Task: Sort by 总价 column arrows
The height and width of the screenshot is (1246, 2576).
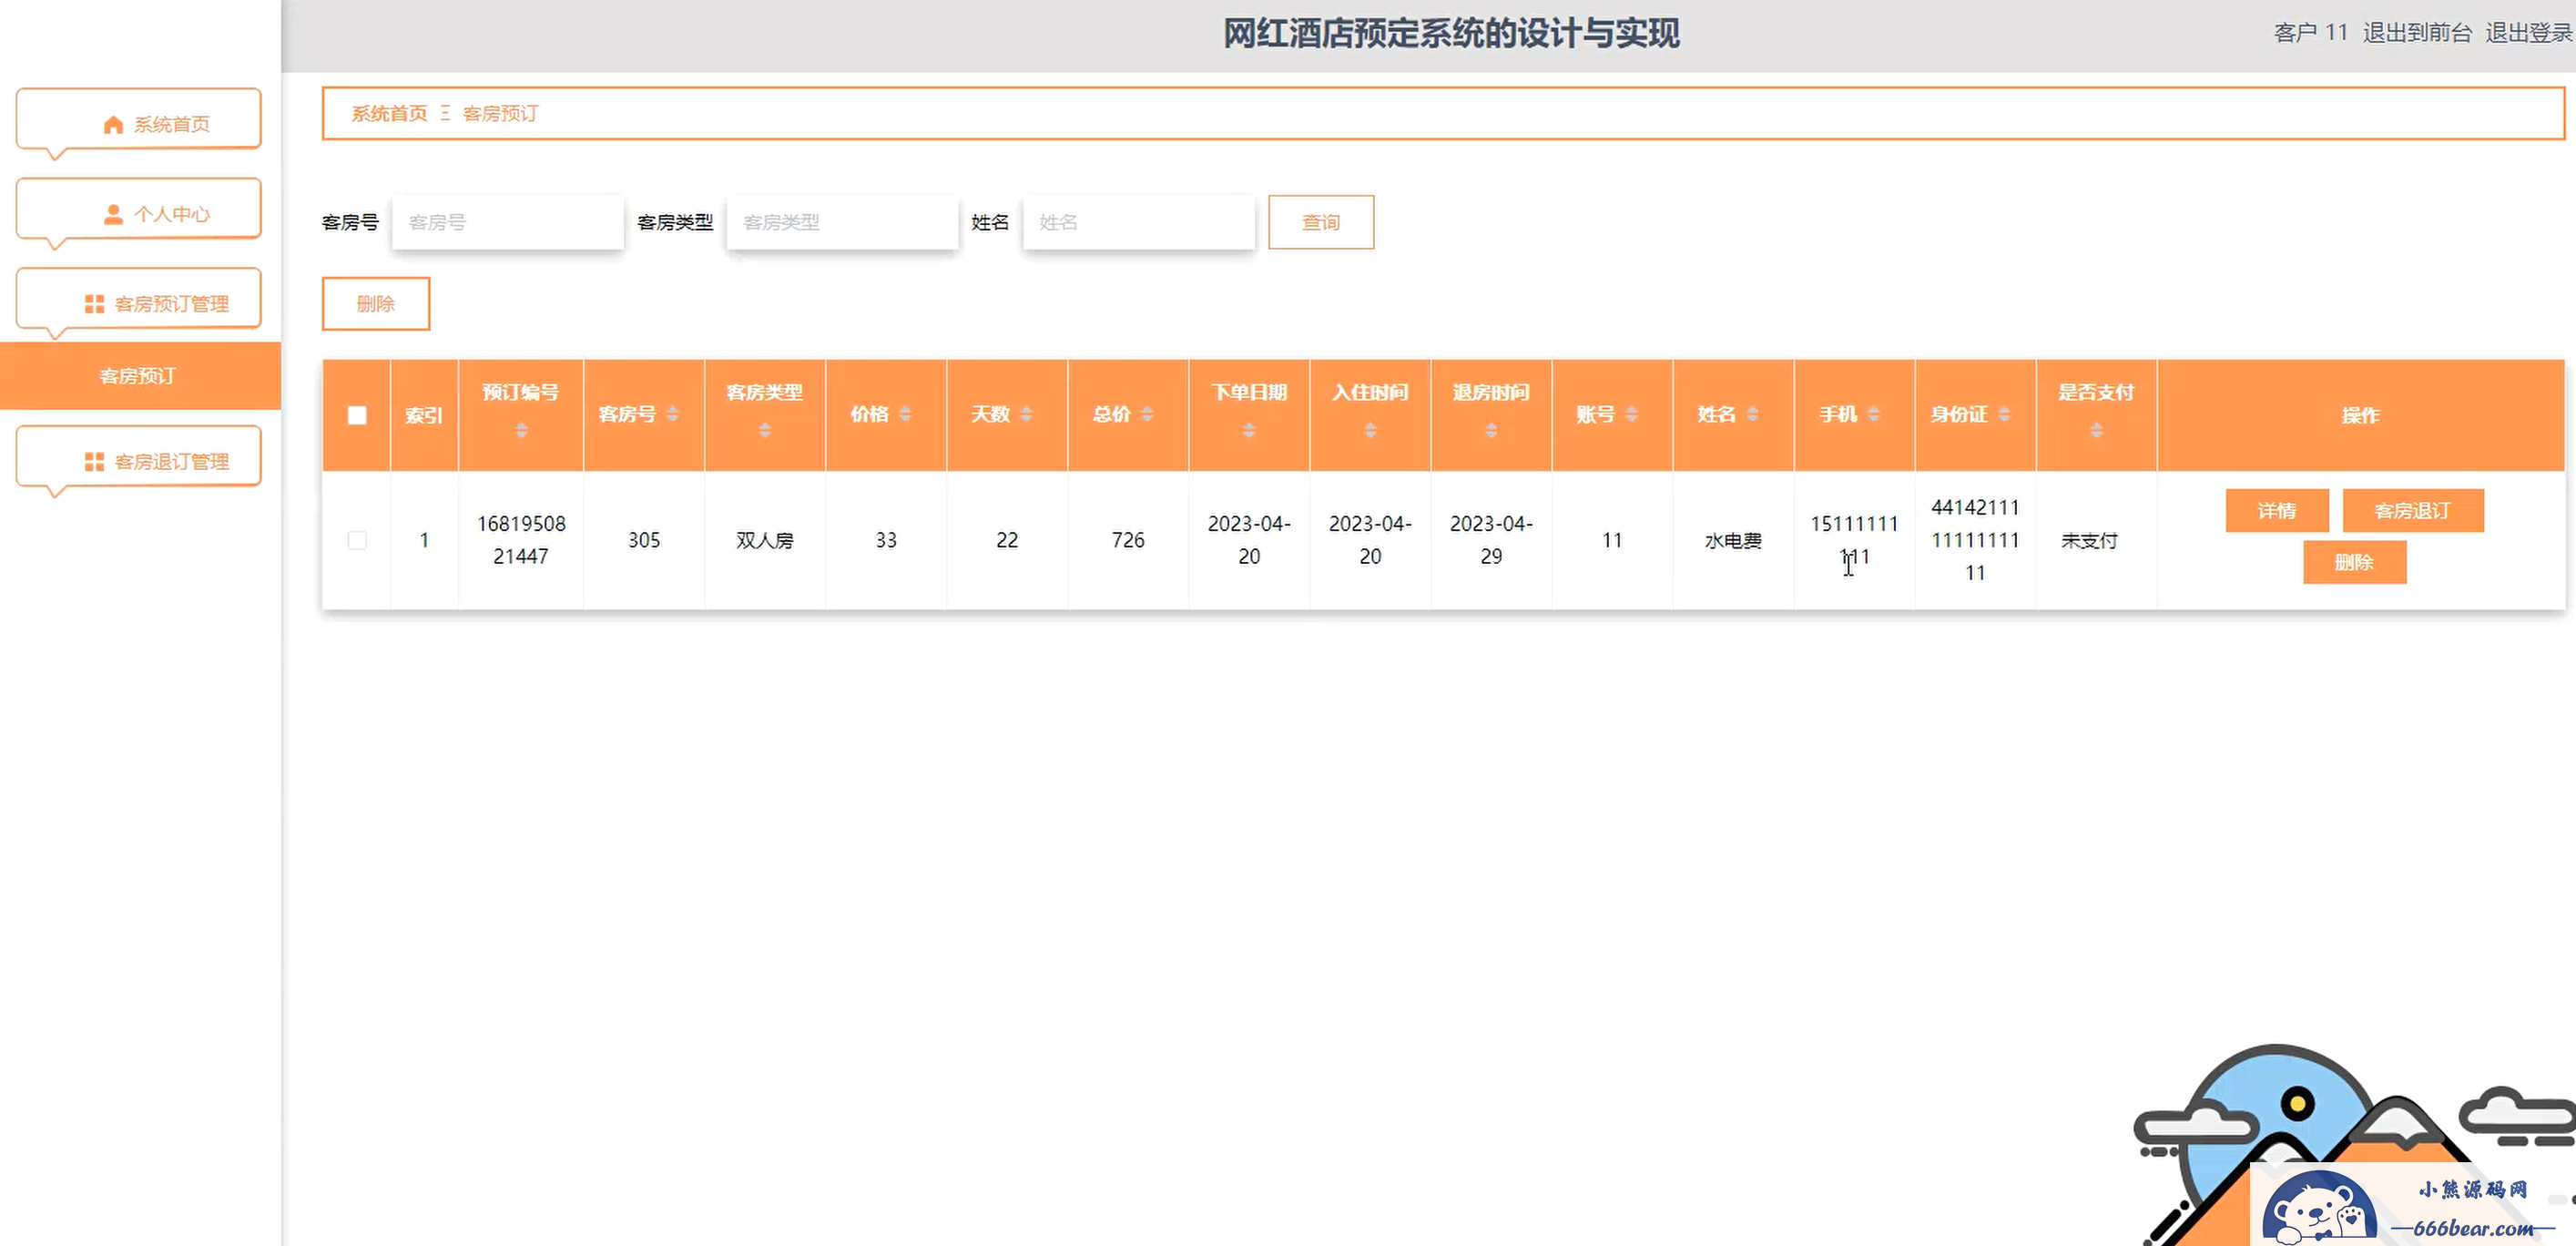Action: coord(1147,414)
